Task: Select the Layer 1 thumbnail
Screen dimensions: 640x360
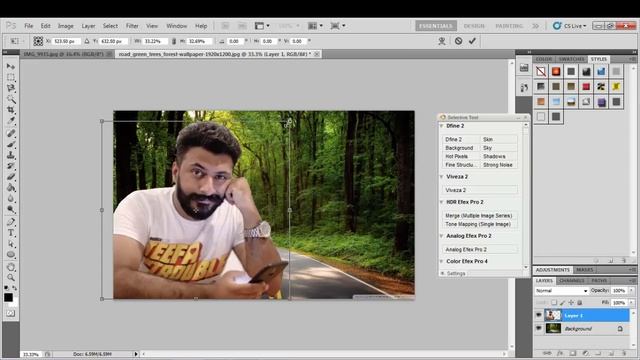Action: pyautogui.click(x=553, y=315)
